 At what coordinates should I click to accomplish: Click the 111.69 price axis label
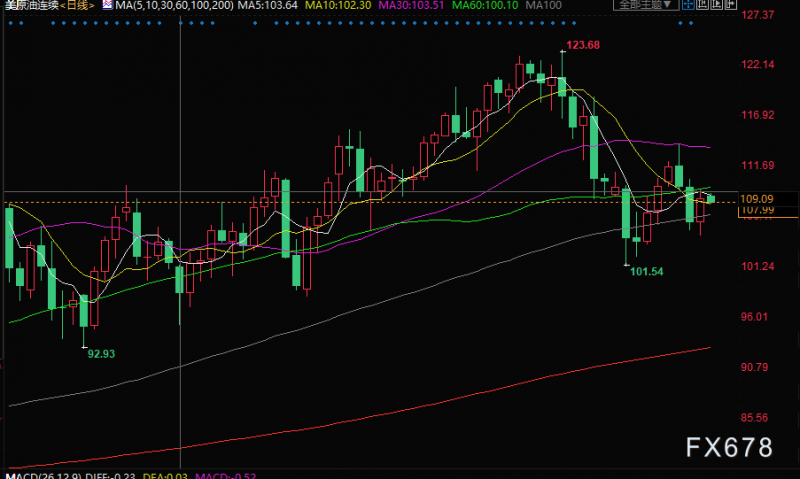pos(757,165)
